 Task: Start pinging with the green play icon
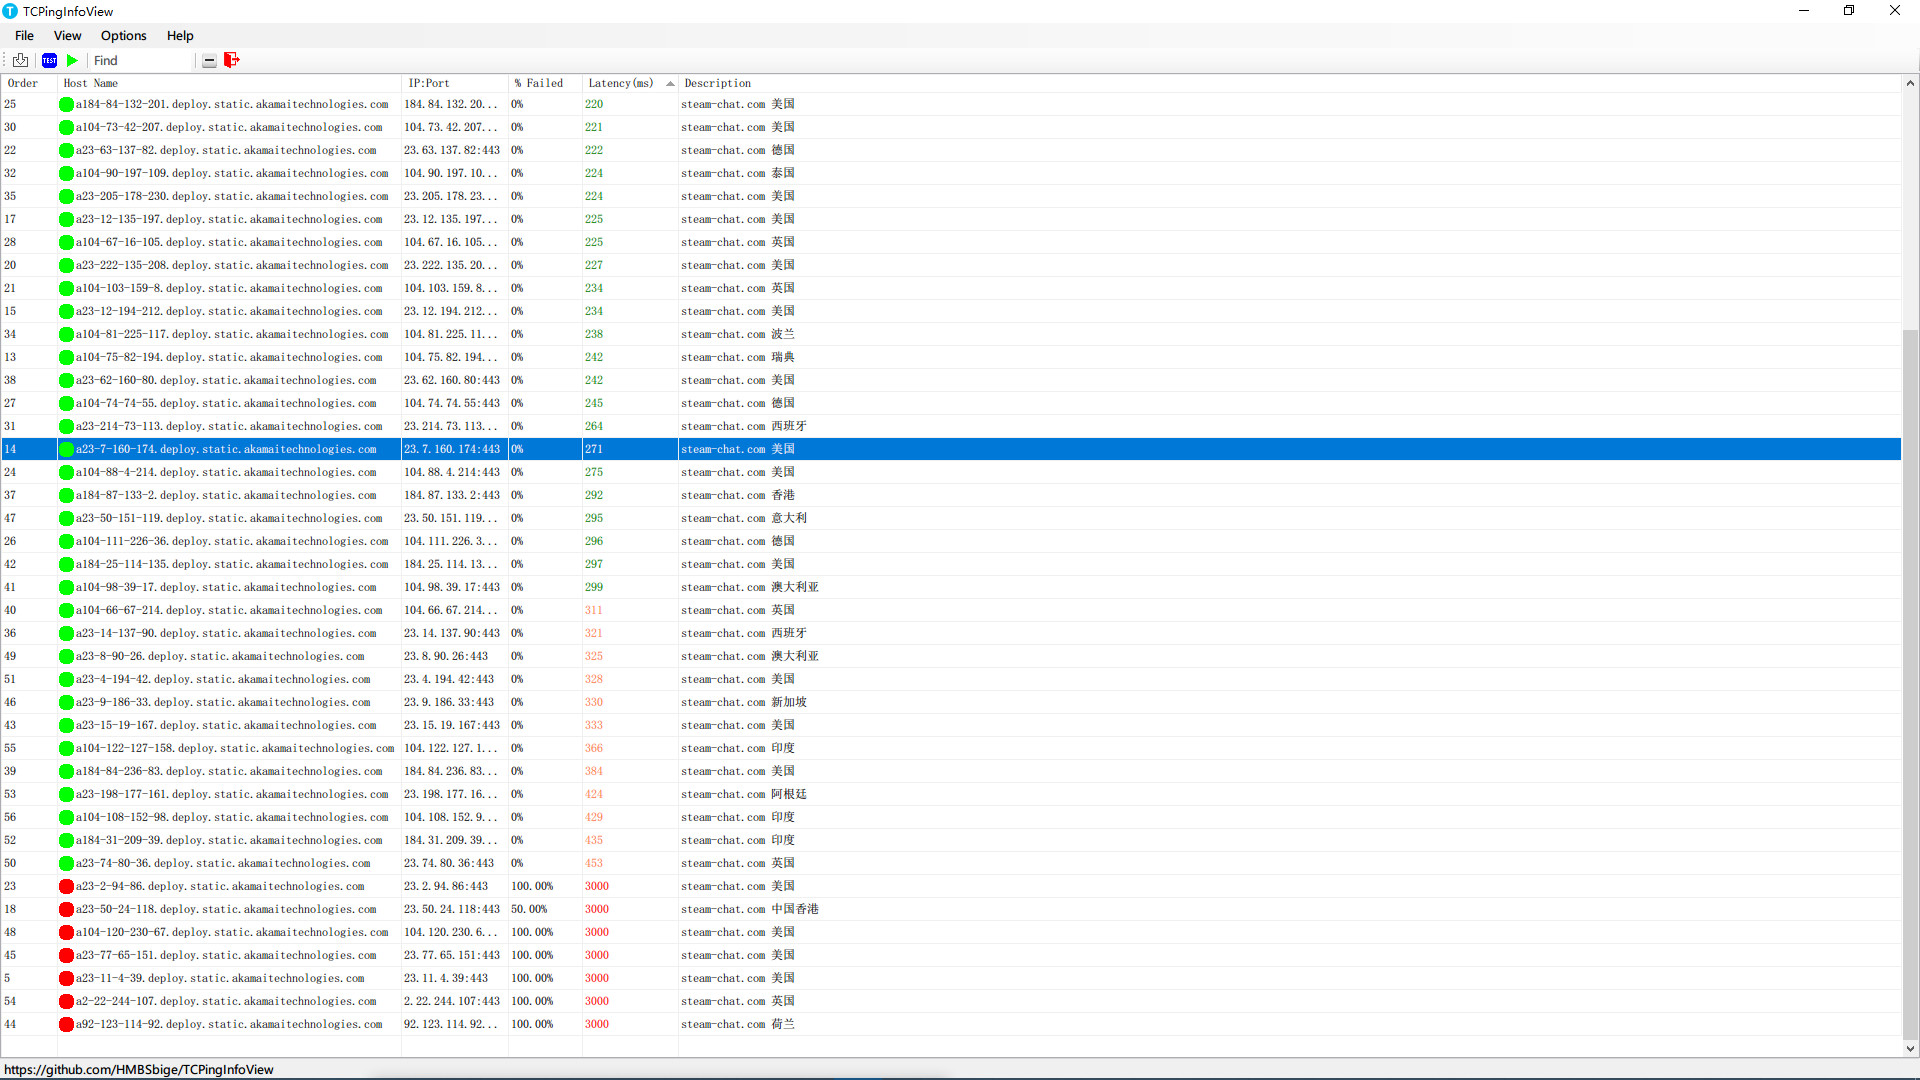pos(72,60)
